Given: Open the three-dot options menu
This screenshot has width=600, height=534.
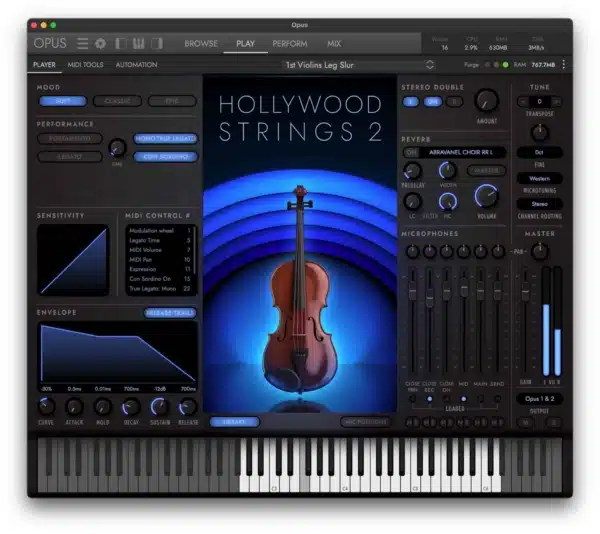Looking at the screenshot, I should click(x=564, y=65).
